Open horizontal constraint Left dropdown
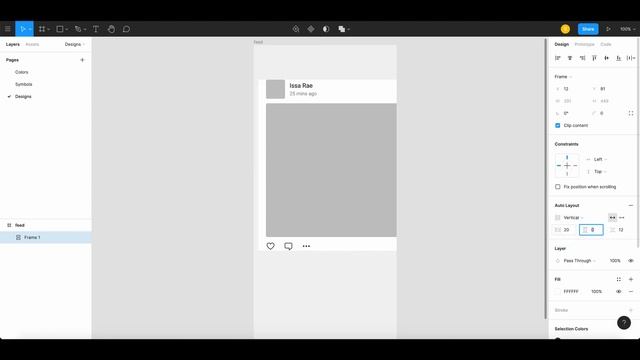 click(x=600, y=159)
